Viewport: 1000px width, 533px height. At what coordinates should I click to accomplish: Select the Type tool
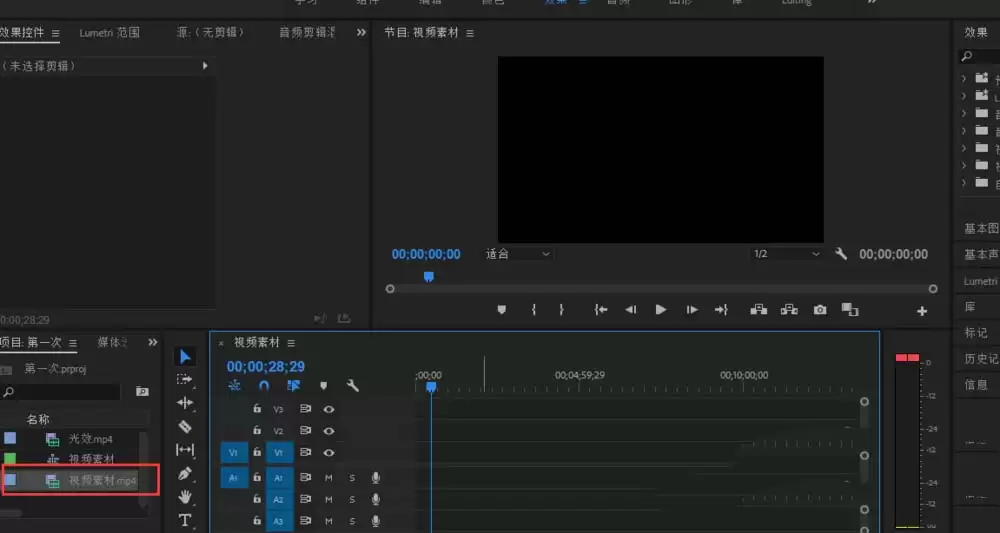pyautogui.click(x=185, y=520)
